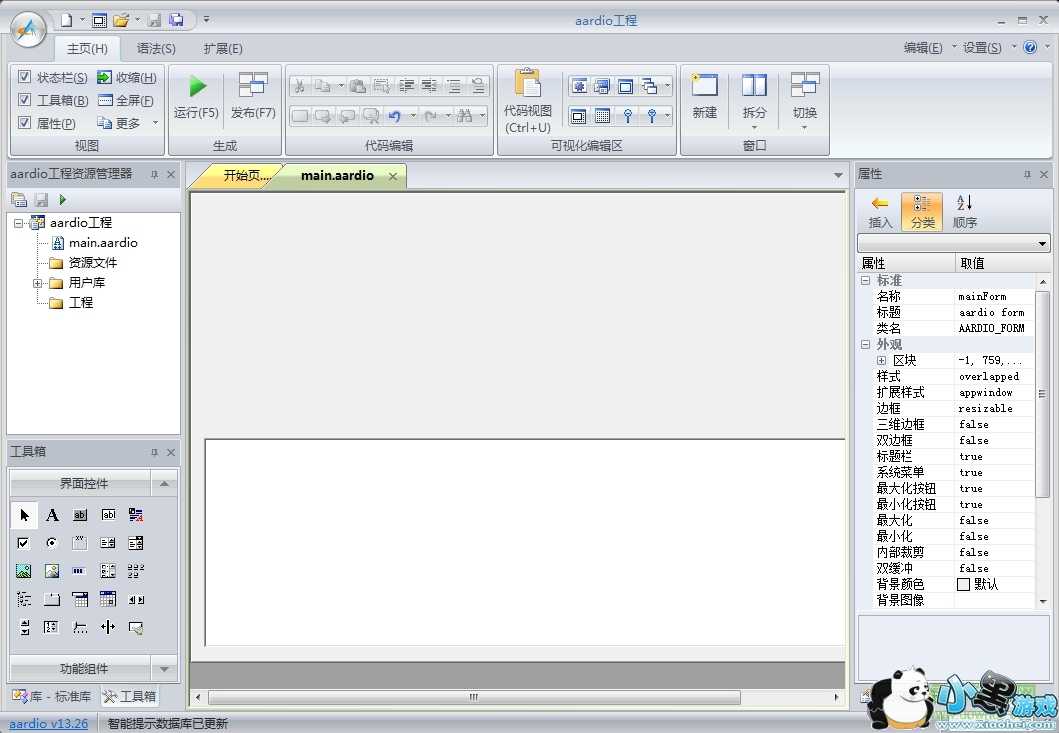This screenshot has height=733, width=1059.
Task: Expand the 功能组件 toolbox section
Action: [x=164, y=669]
